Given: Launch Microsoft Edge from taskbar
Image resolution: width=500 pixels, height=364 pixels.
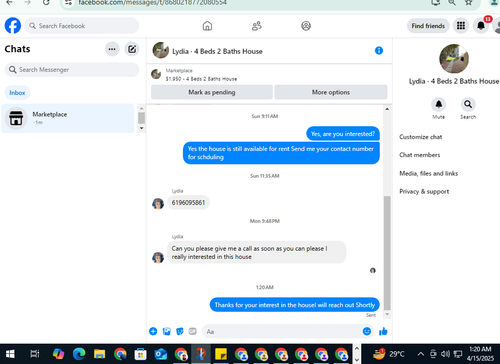Looking at the screenshot, I should [79, 354].
